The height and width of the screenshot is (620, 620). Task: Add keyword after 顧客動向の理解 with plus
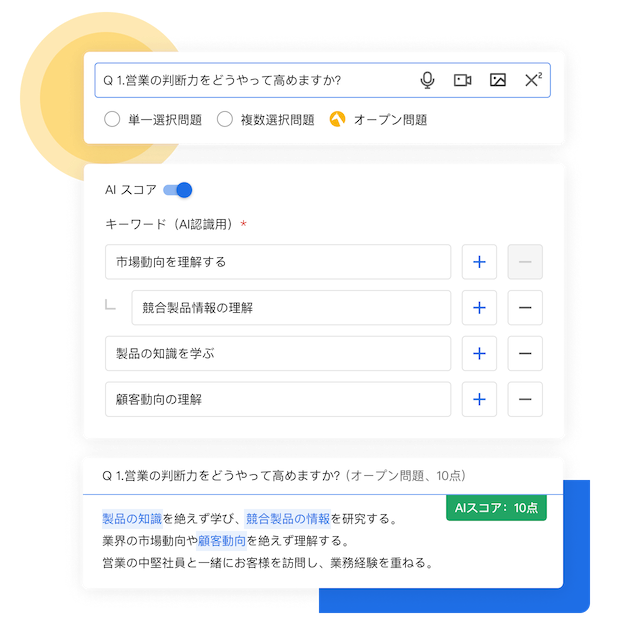479,399
